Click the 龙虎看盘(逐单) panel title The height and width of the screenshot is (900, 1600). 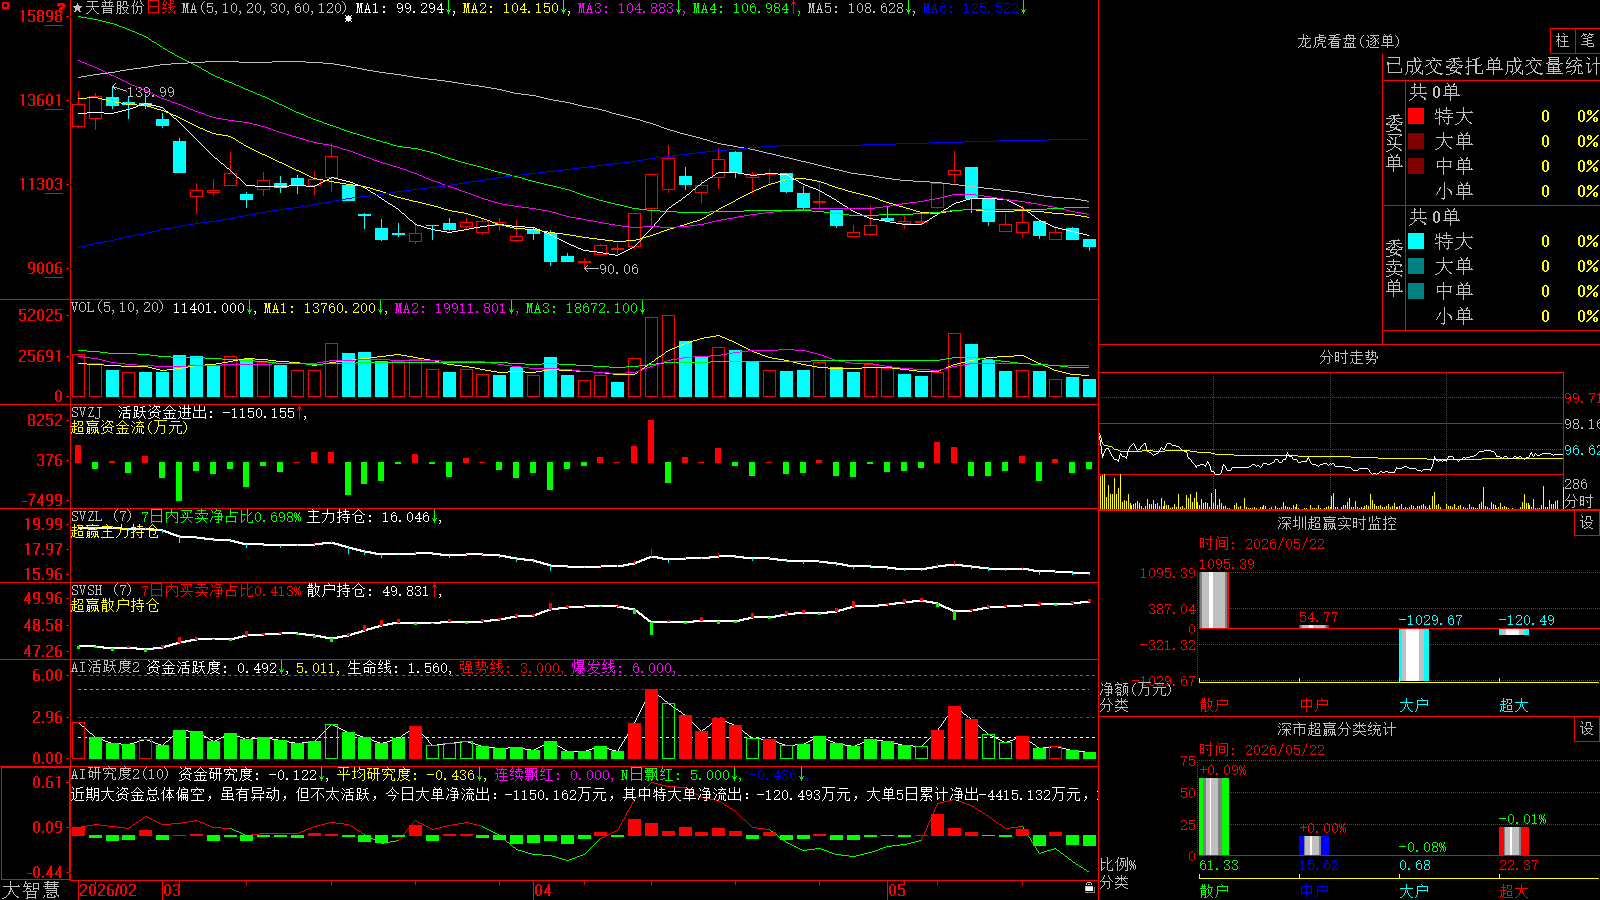[1348, 41]
